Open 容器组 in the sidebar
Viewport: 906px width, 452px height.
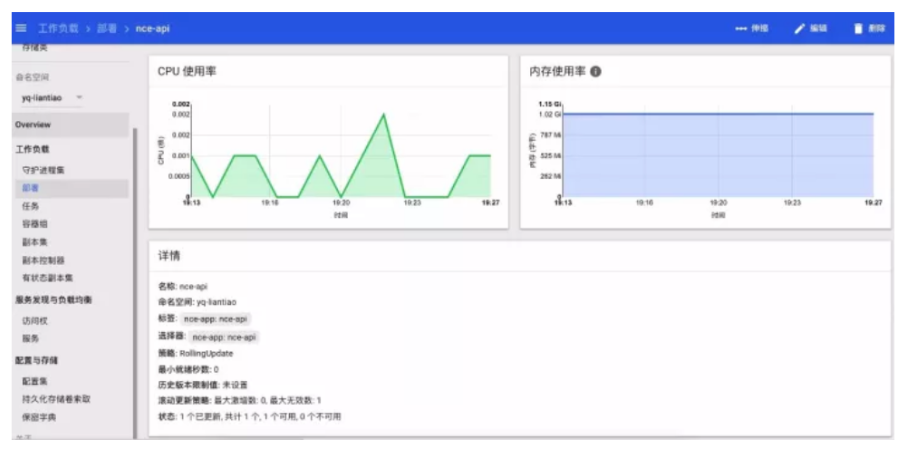tap(35, 224)
